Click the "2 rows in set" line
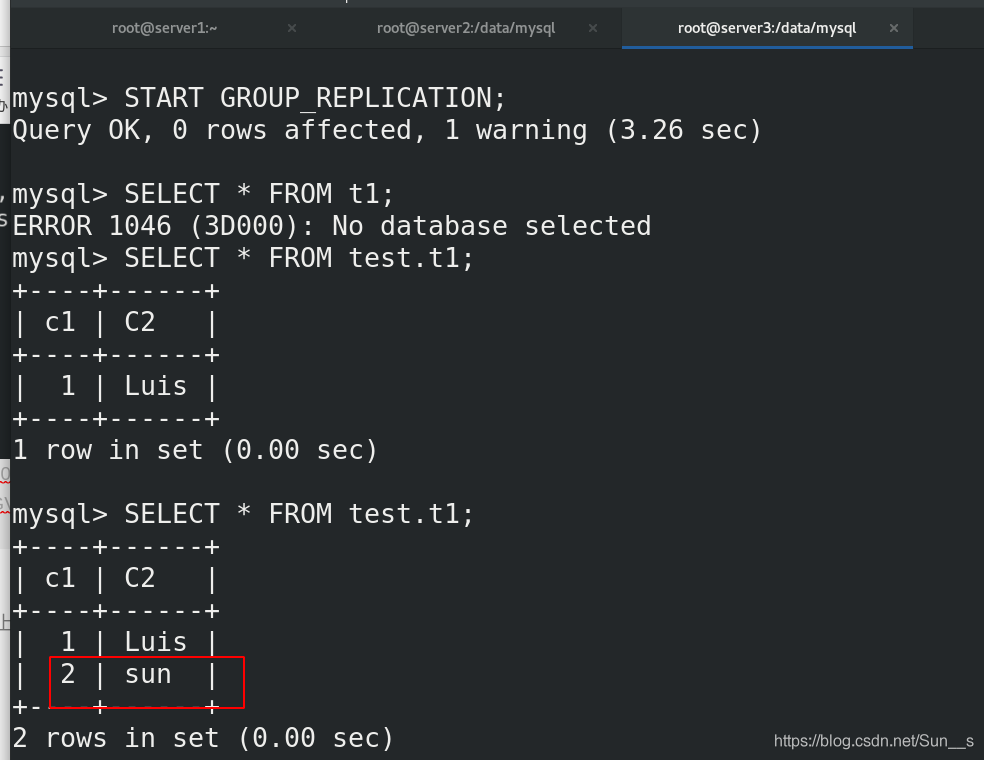This screenshot has height=760, width=984. tap(203, 738)
